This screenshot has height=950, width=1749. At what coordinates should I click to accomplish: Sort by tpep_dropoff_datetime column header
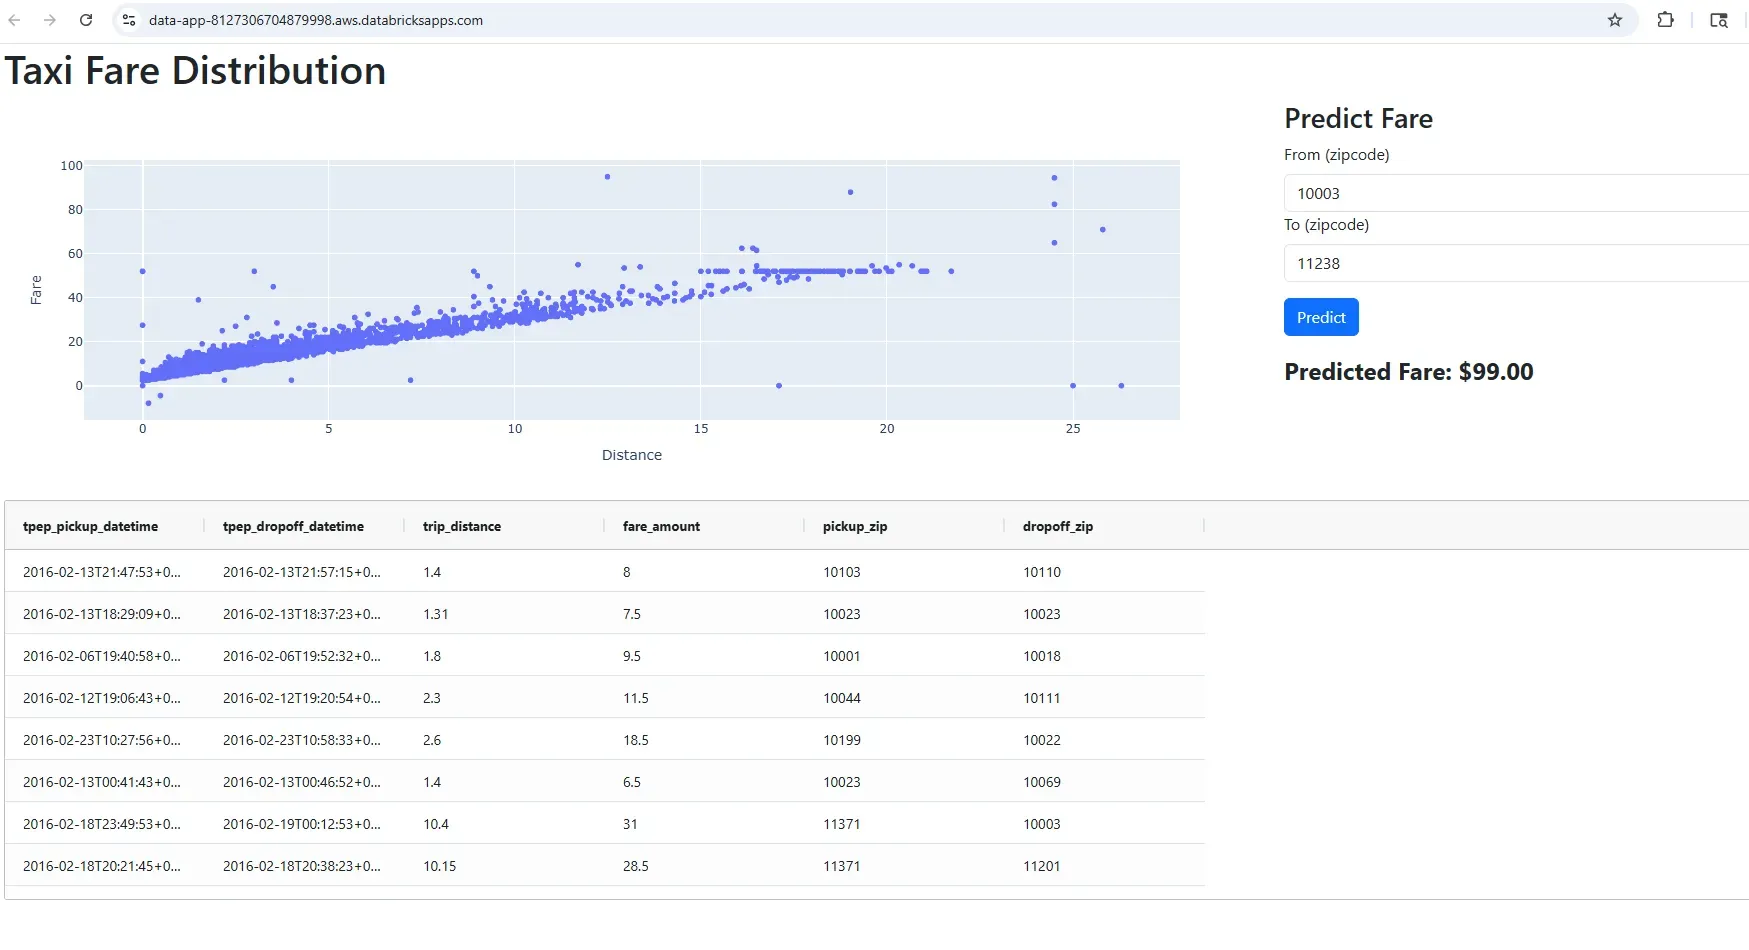pos(293,526)
